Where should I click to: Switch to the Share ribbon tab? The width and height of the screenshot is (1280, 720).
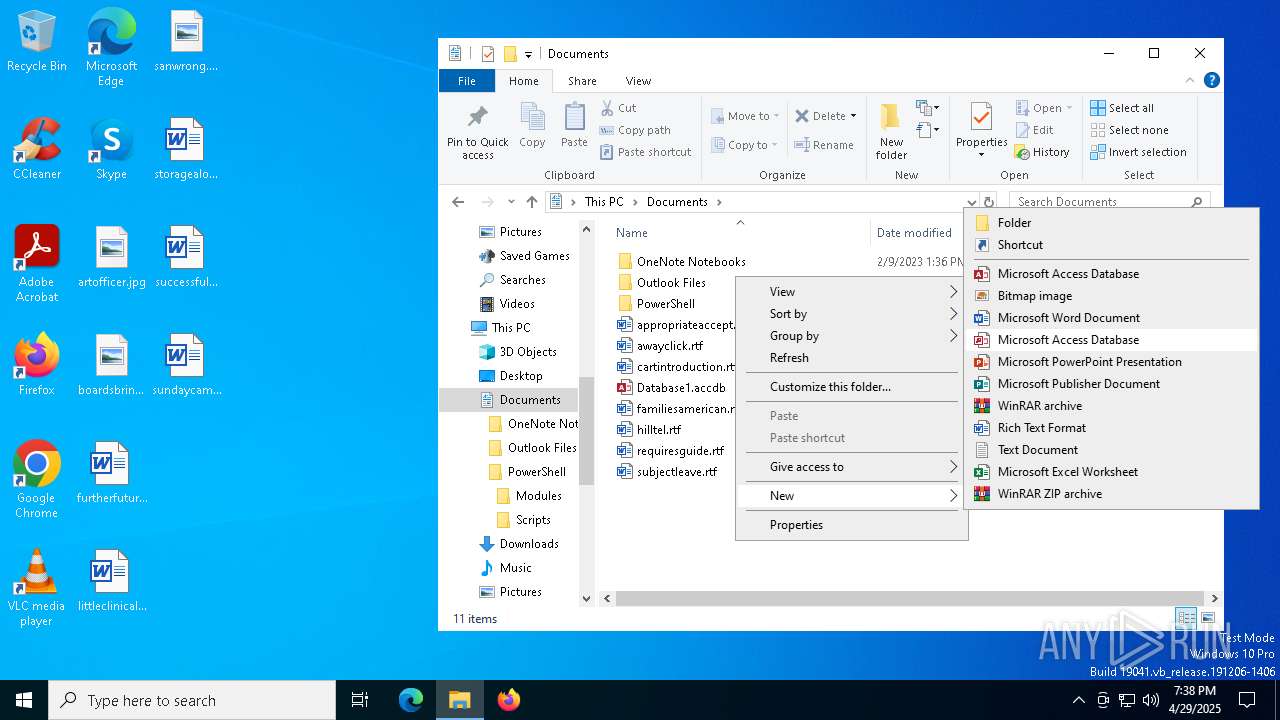tap(582, 81)
